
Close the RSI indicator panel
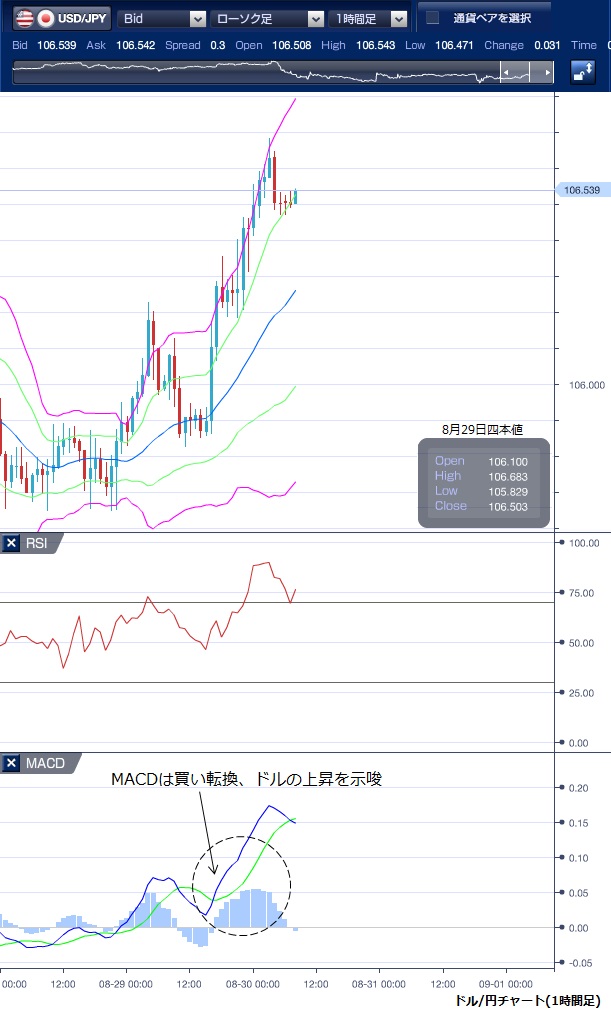pyautogui.click(x=12, y=543)
